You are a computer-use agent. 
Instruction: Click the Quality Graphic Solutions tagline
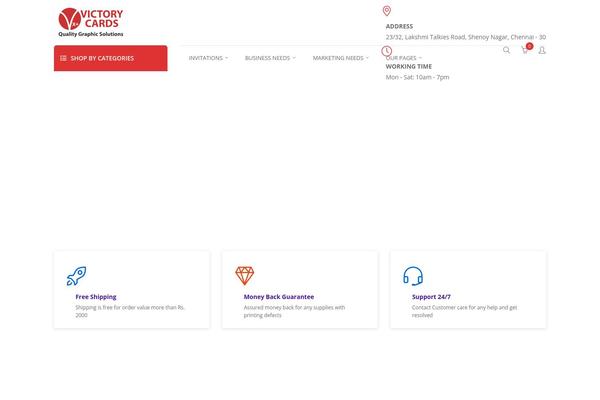point(91,34)
